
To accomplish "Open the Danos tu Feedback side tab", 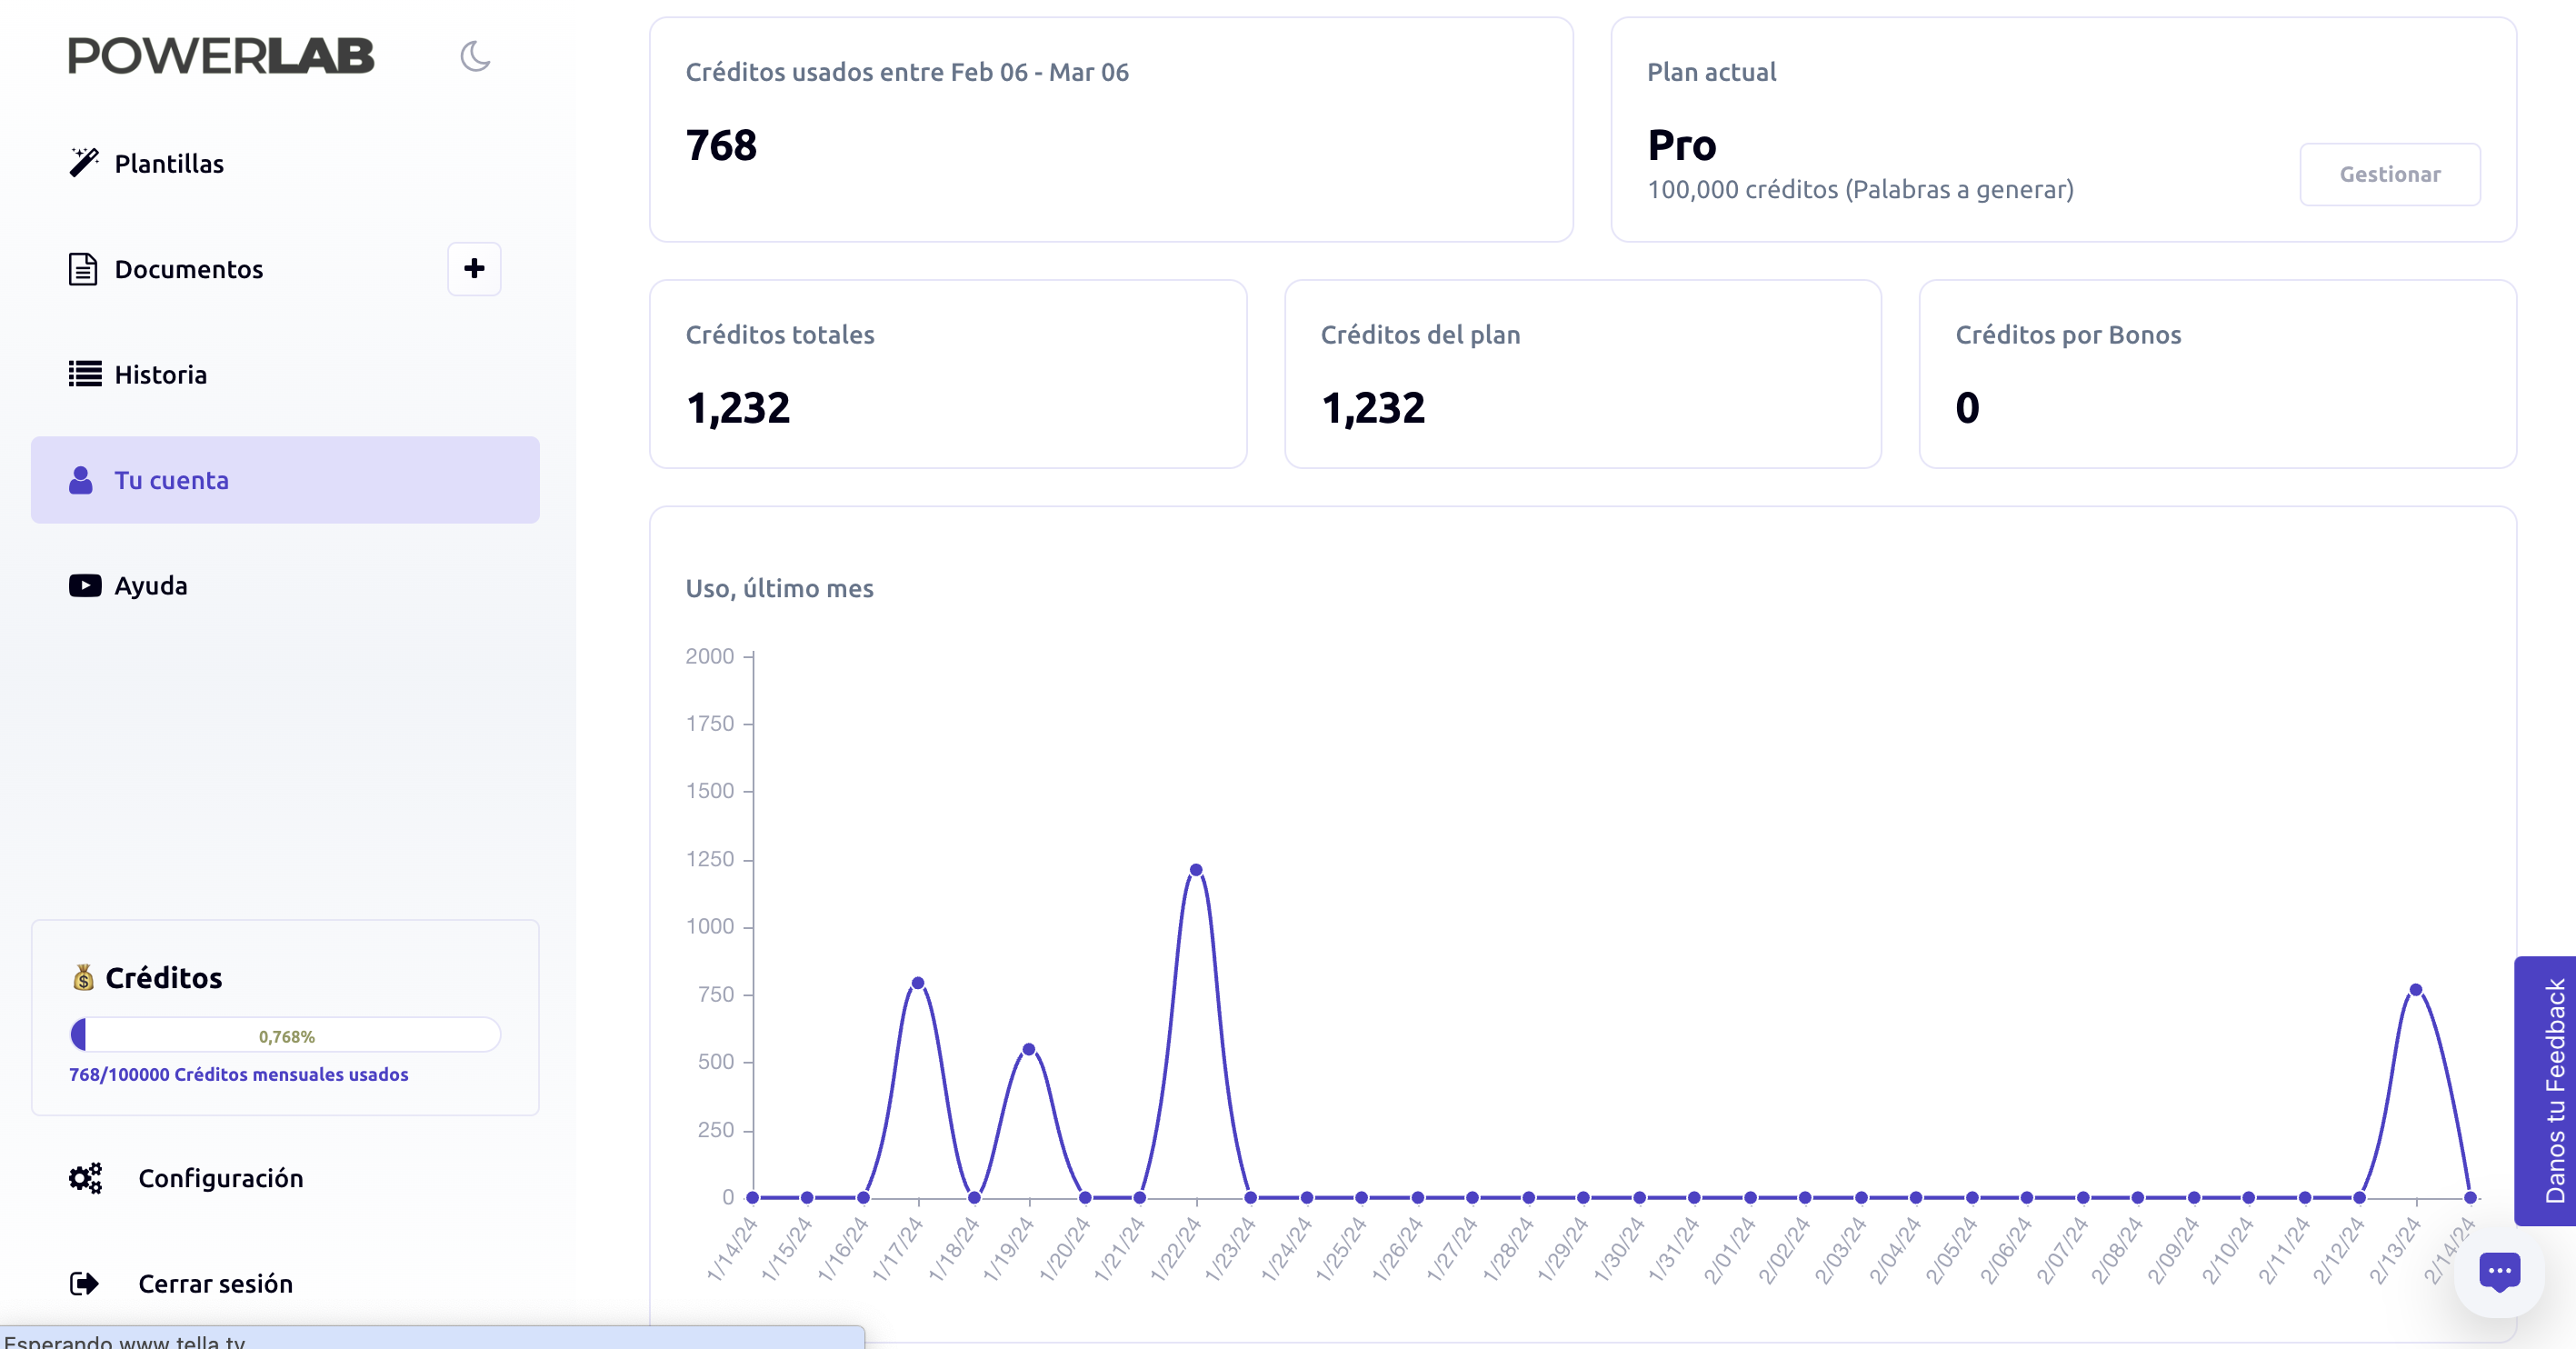I will (x=2548, y=1090).
